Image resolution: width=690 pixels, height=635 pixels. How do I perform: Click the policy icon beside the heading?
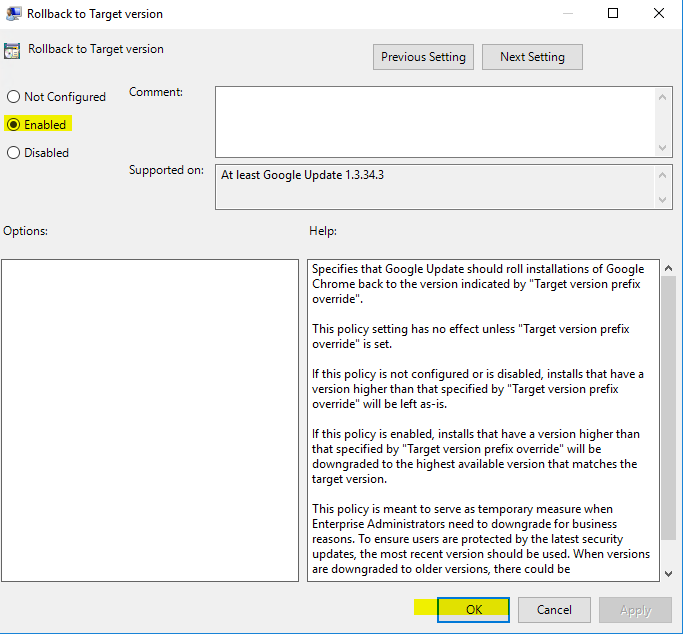coord(13,50)
